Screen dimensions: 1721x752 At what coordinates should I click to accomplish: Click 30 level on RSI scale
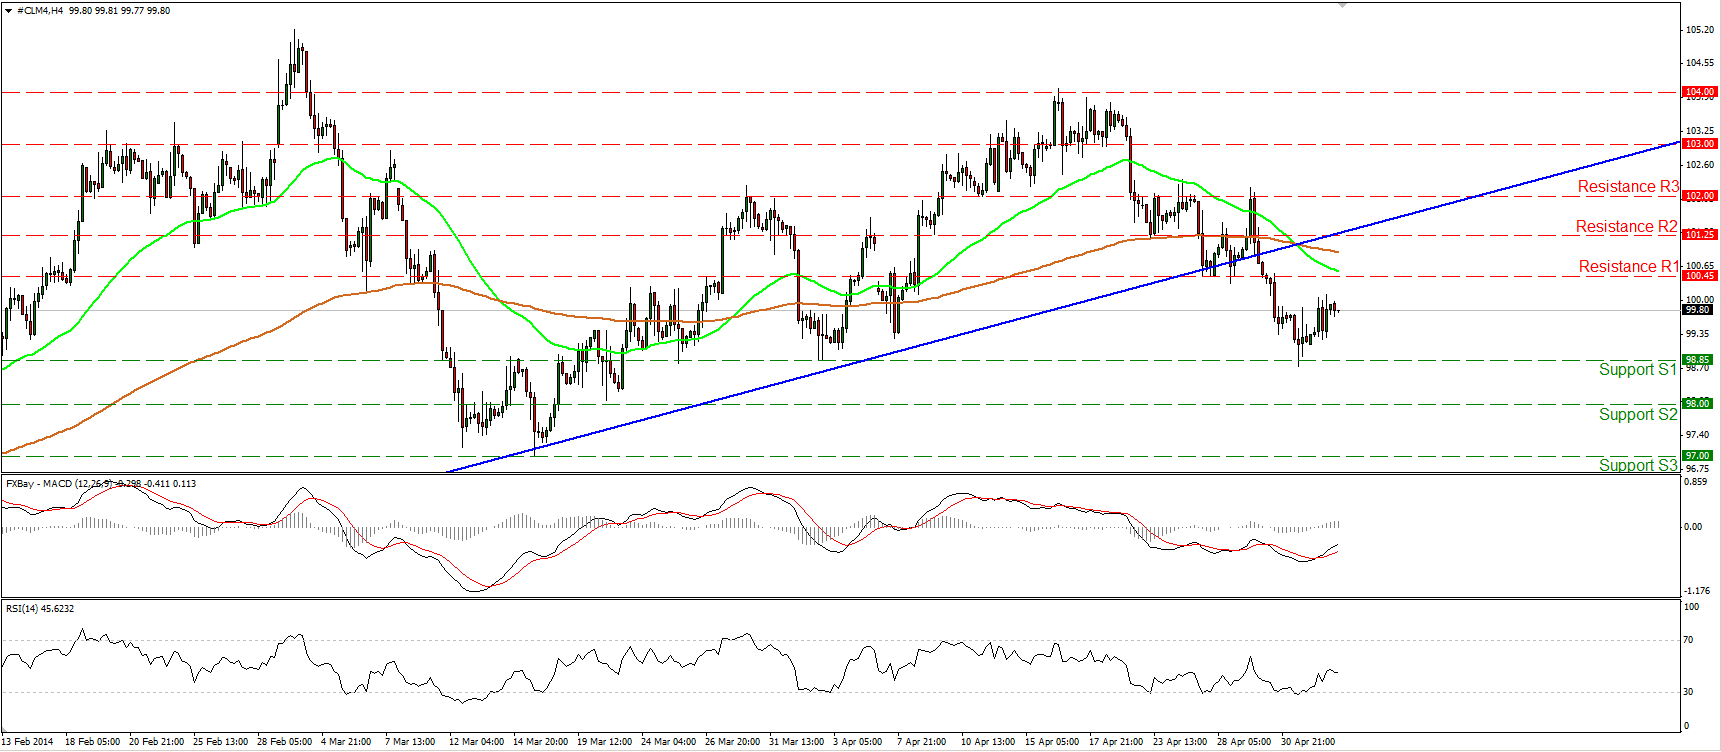1690,692
